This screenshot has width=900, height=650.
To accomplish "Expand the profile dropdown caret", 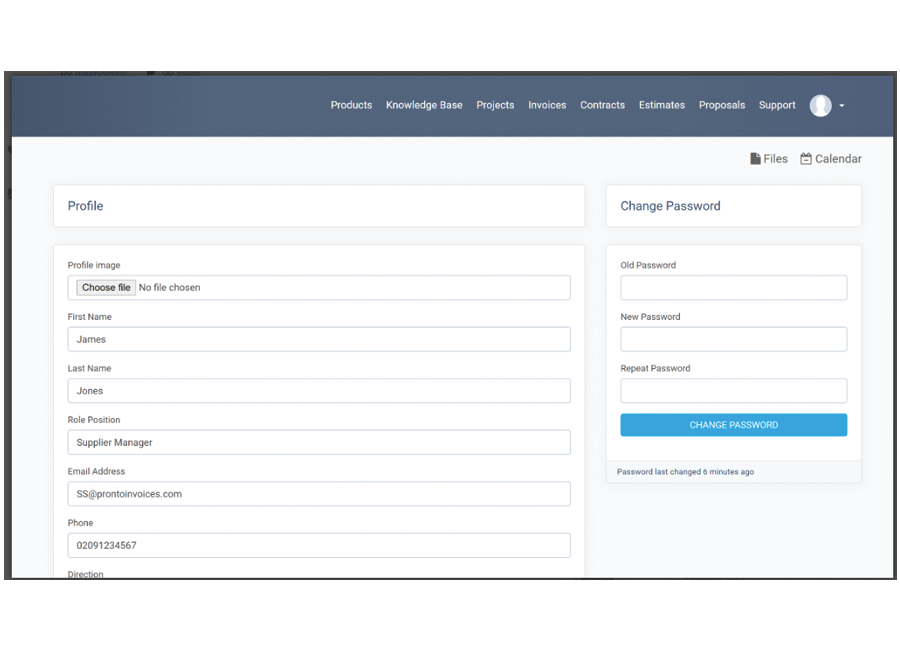I will point(842,106).
